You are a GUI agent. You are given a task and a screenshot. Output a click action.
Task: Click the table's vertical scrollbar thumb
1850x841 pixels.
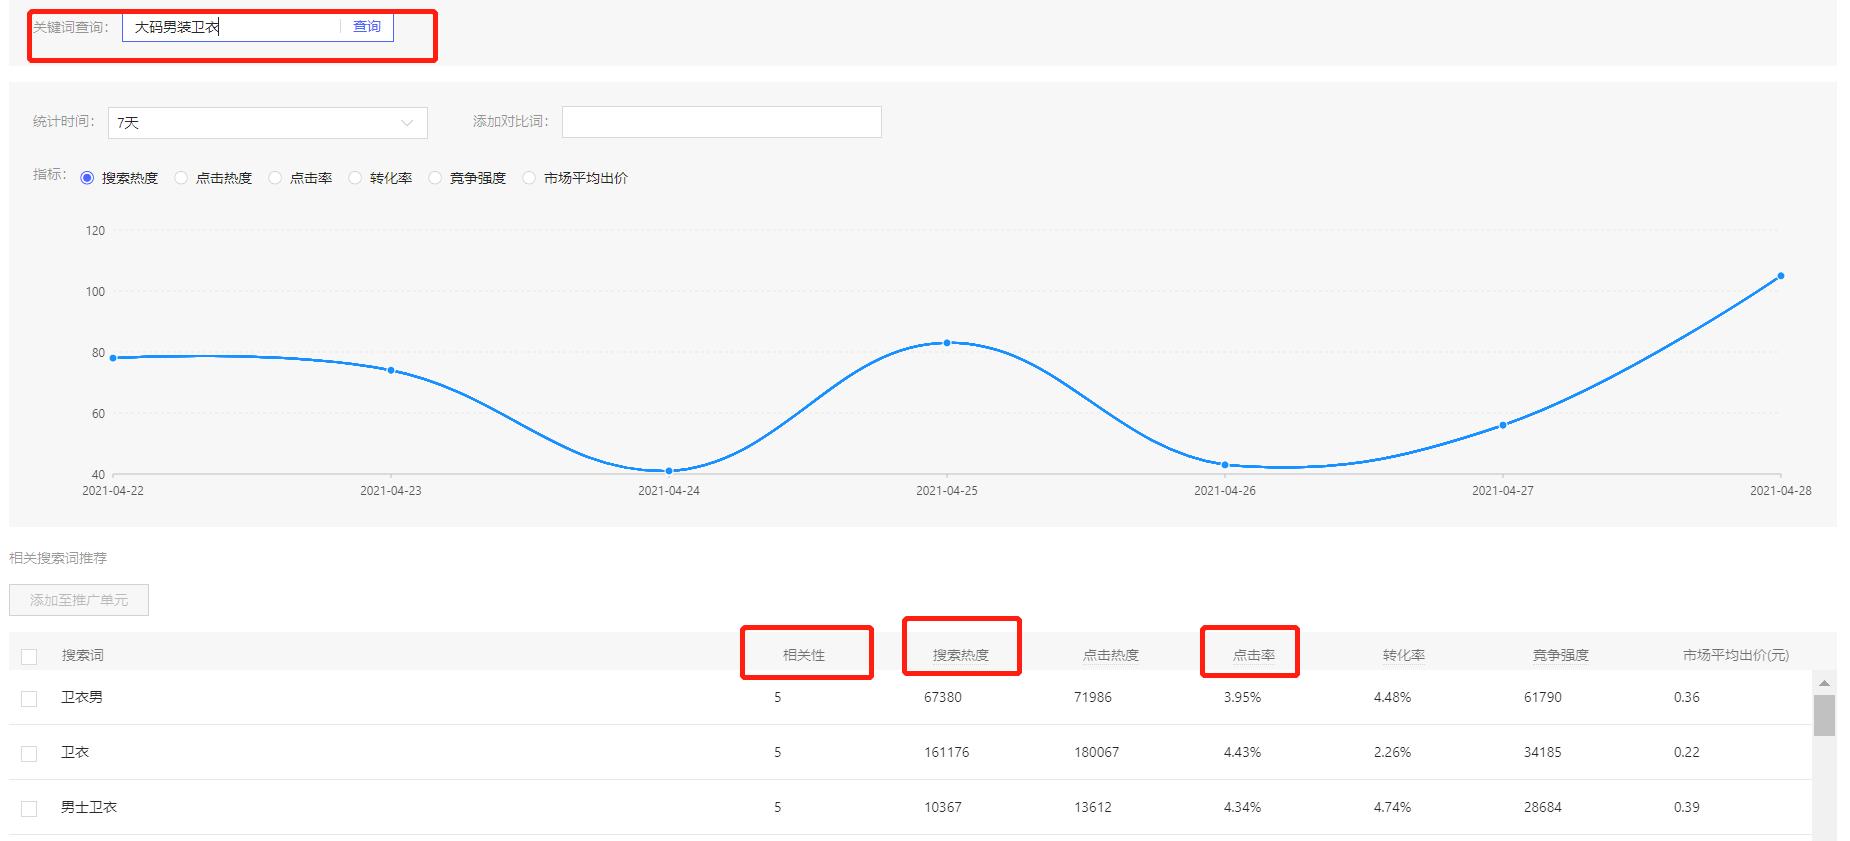click(x=1824, y=715)
